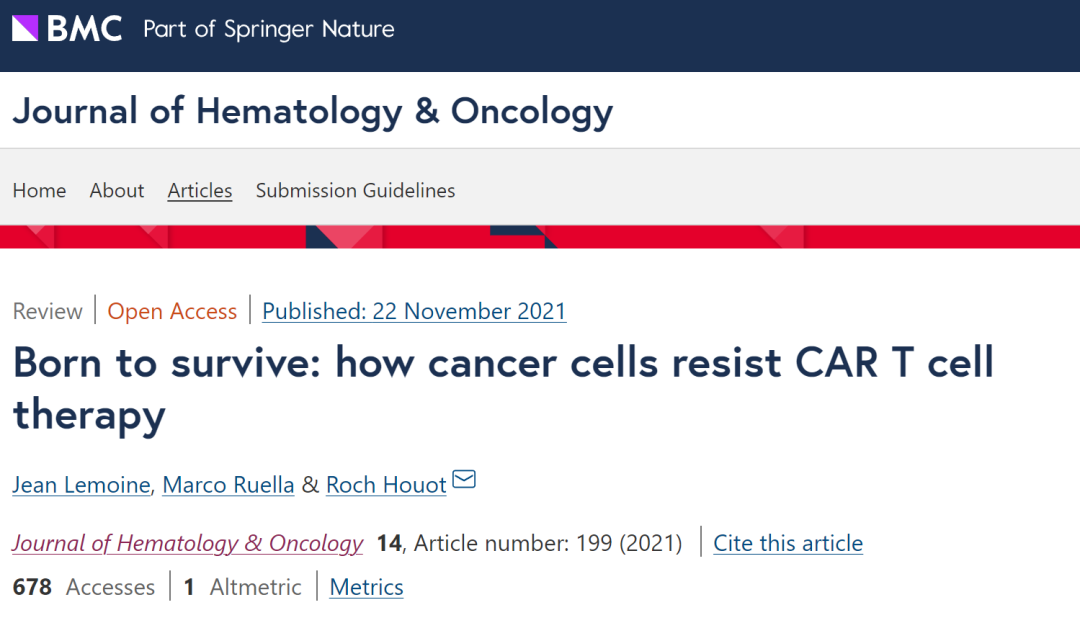The height and width of the screenshot is (623, 1080).
Task: Click the envelope icon beside Roch Houot
Action: click(464, 479)
